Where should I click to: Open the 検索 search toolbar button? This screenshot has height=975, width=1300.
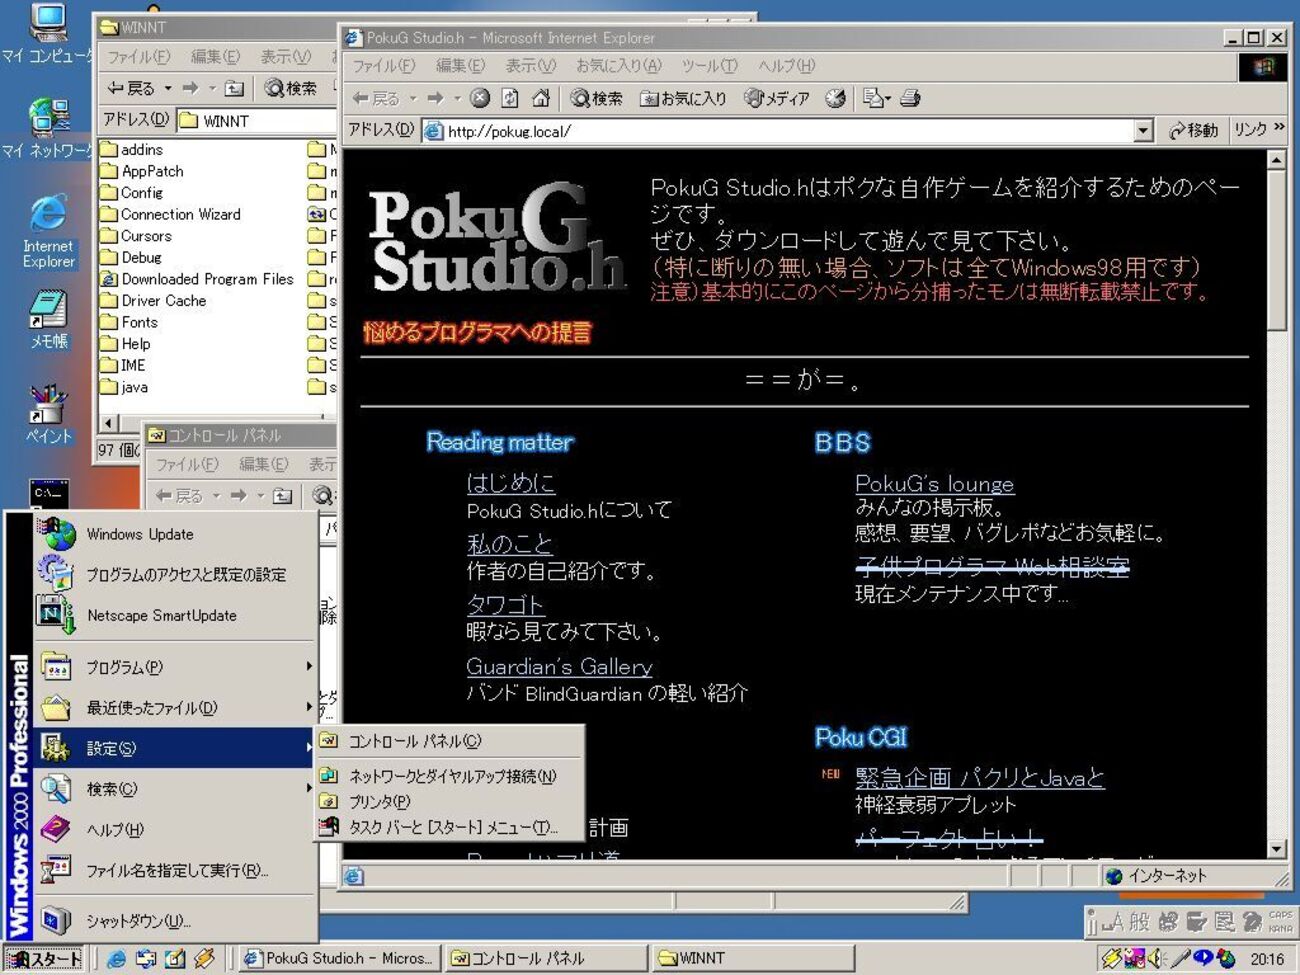click(597, 98)
